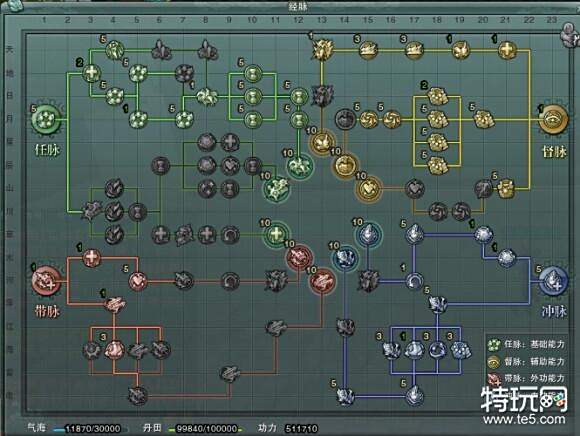Select the lower red level-10 node
The image size is (580, 436).
click(322, 281)
